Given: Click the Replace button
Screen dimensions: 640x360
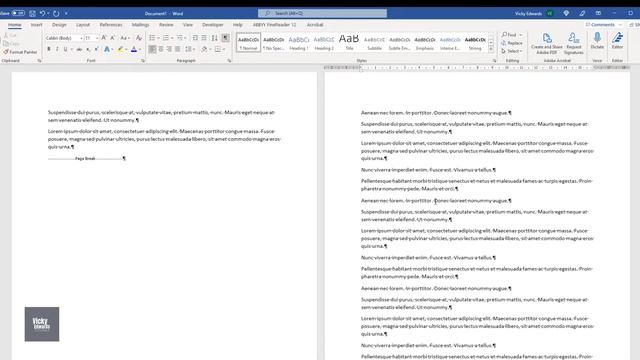Looking at the screenshot, I should click(512, 43).
